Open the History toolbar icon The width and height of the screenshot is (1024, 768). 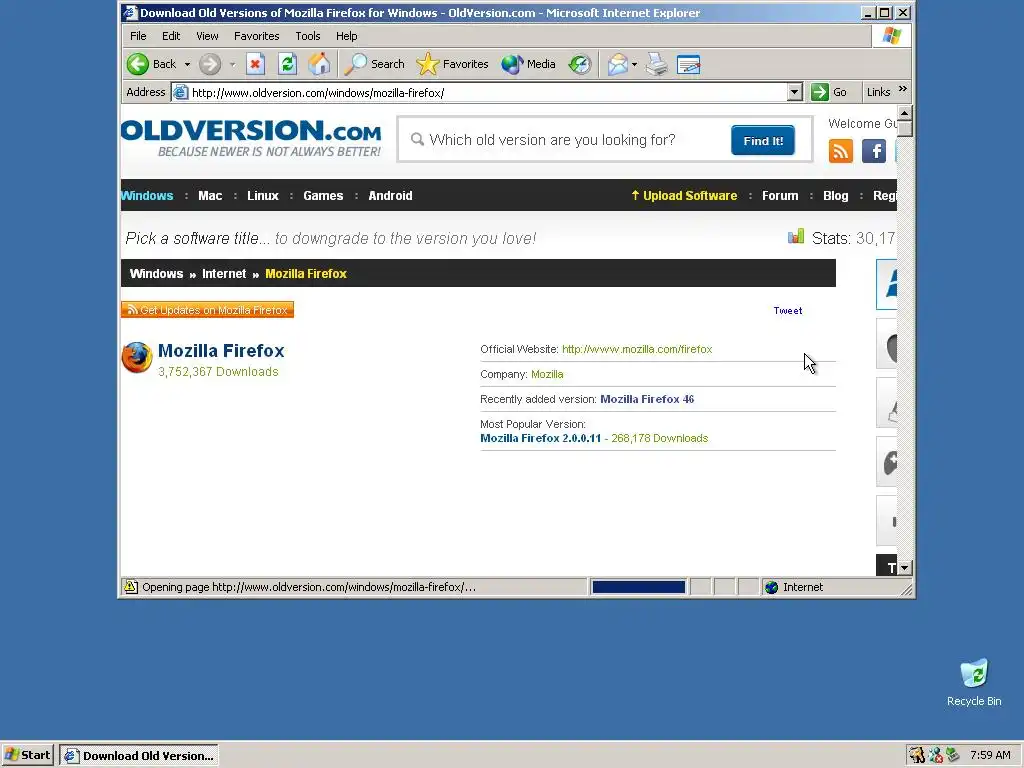580,64
